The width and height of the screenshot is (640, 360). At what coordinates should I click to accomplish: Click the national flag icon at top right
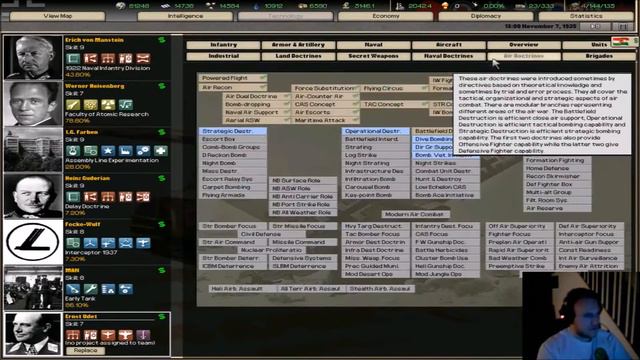click(621, 42)
